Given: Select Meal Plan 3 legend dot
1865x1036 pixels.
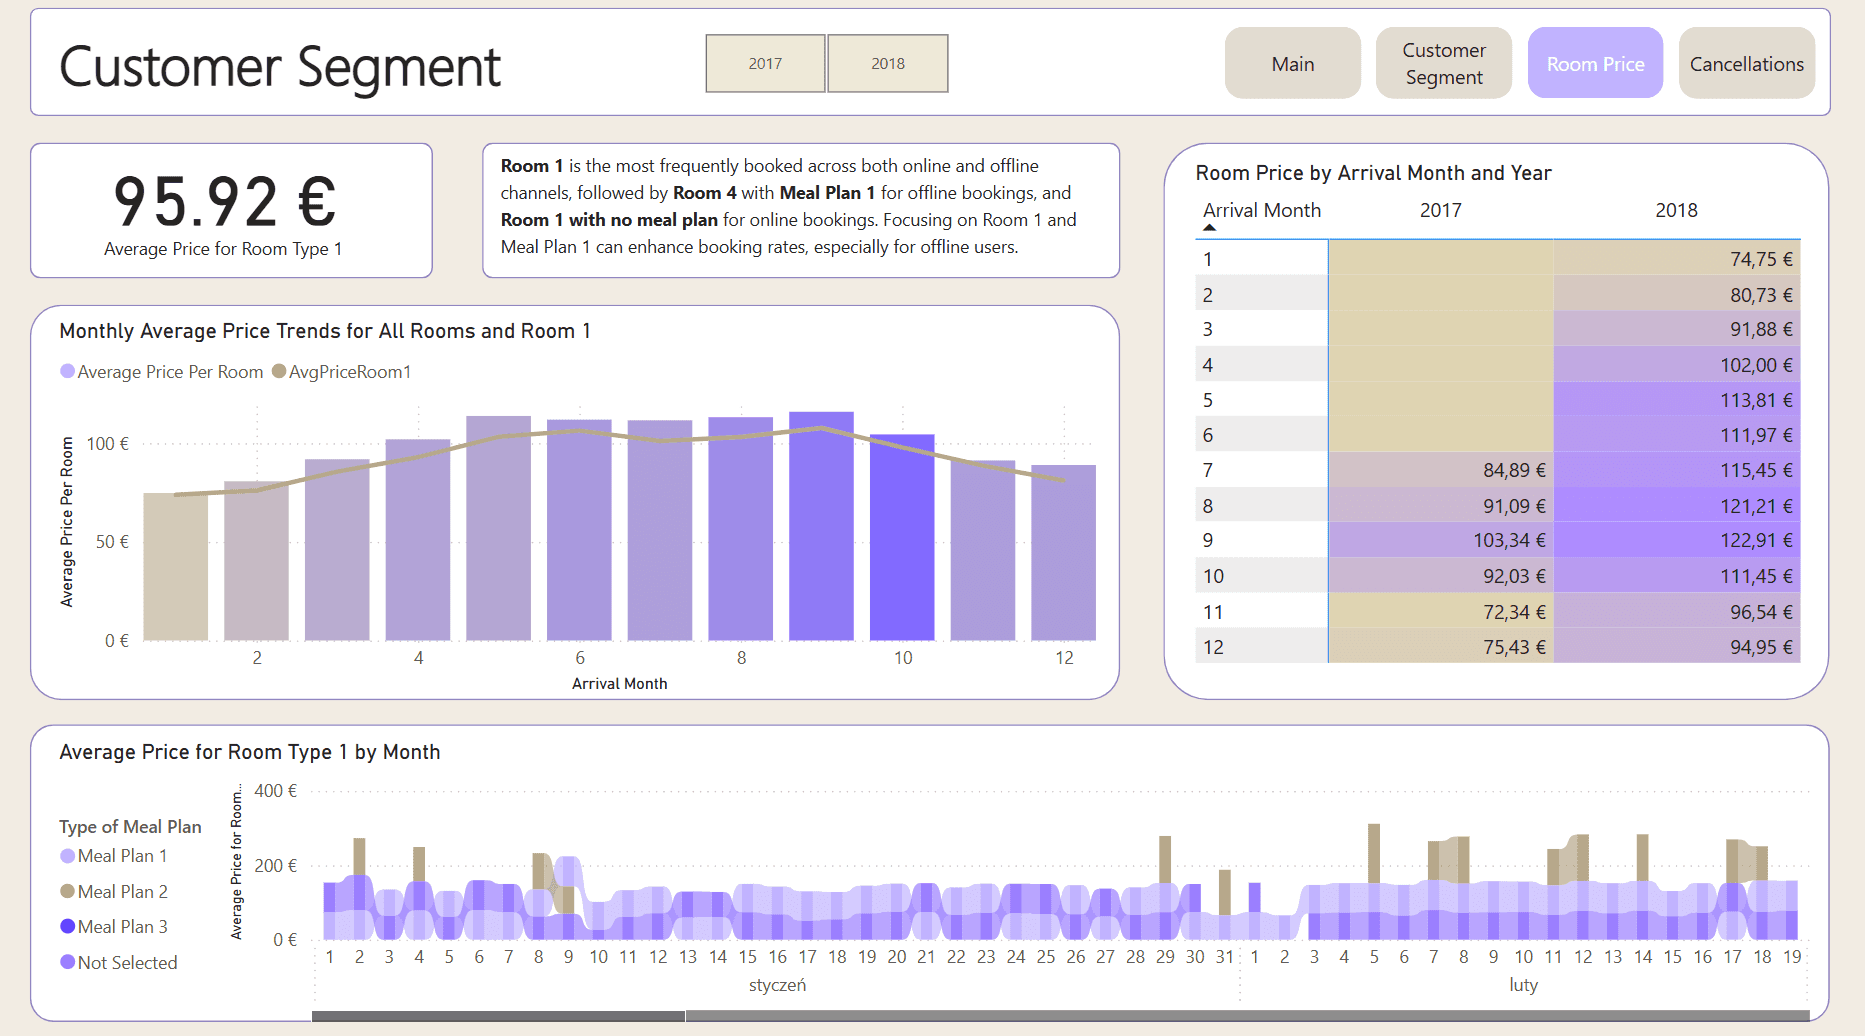Looking at the screenshot, I should tap(67, 926).
